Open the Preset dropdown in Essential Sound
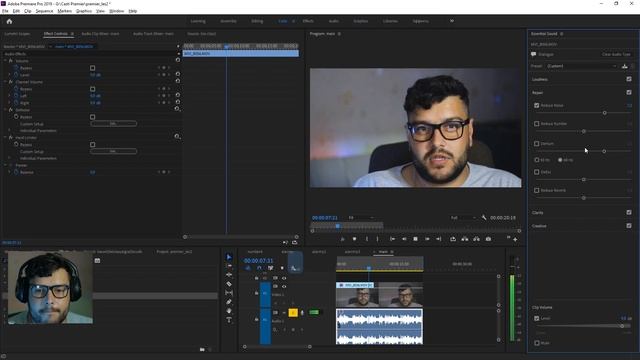The image size is (640, 360). tap(581, 66)
